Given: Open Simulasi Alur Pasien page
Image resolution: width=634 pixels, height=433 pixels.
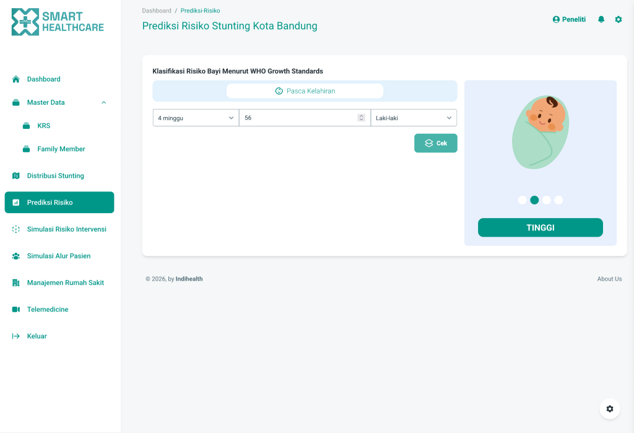Looking at the screenshot, I should pos(59,256).
